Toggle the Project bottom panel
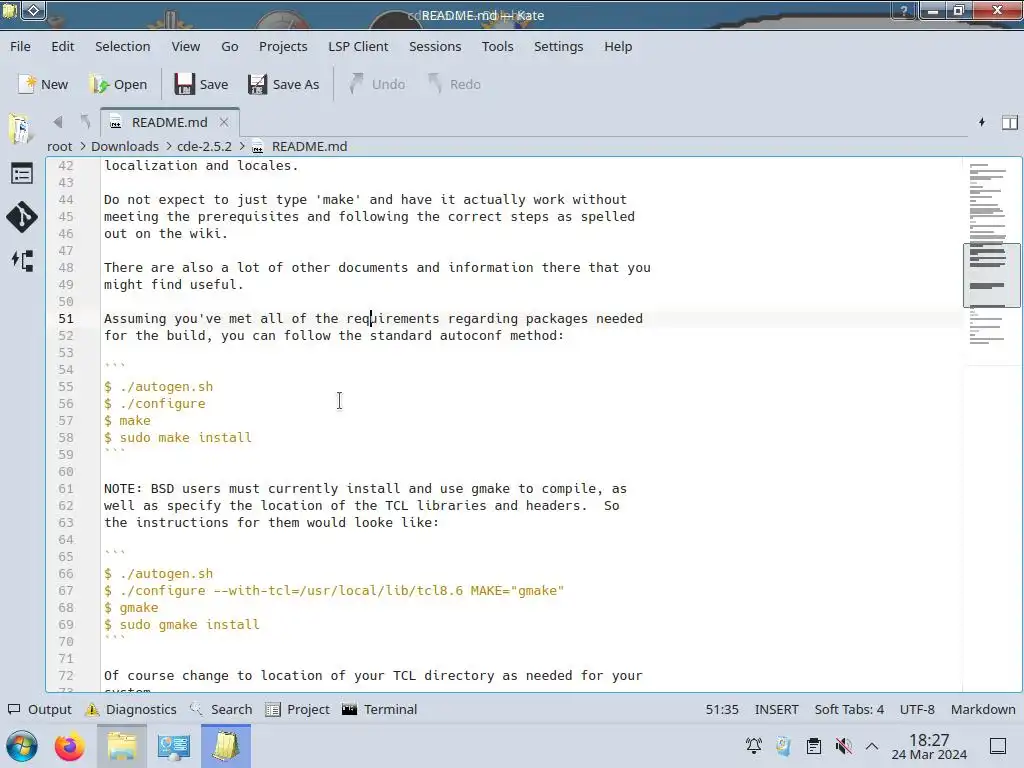Viewport: 1024px width, 768px height. (x=298, y=709)
